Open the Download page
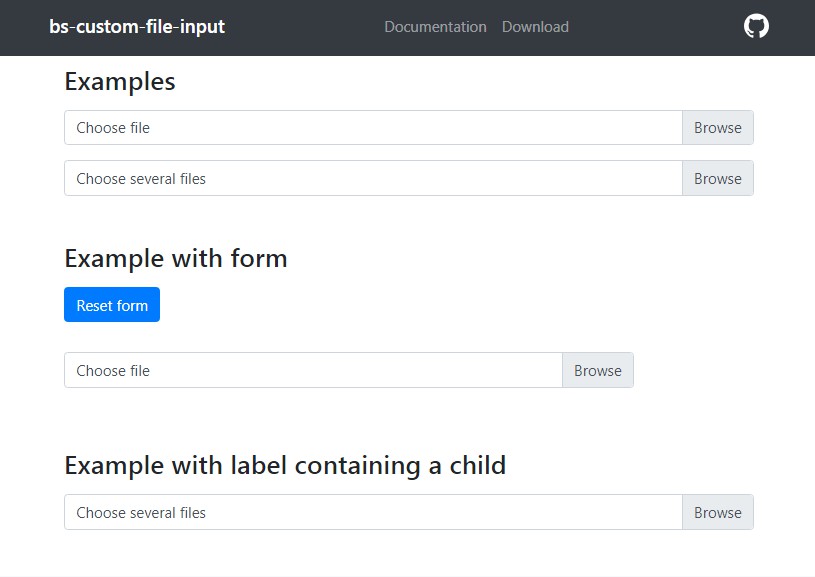The height and width of the screenshot is (577, 815). click(535, 27)
